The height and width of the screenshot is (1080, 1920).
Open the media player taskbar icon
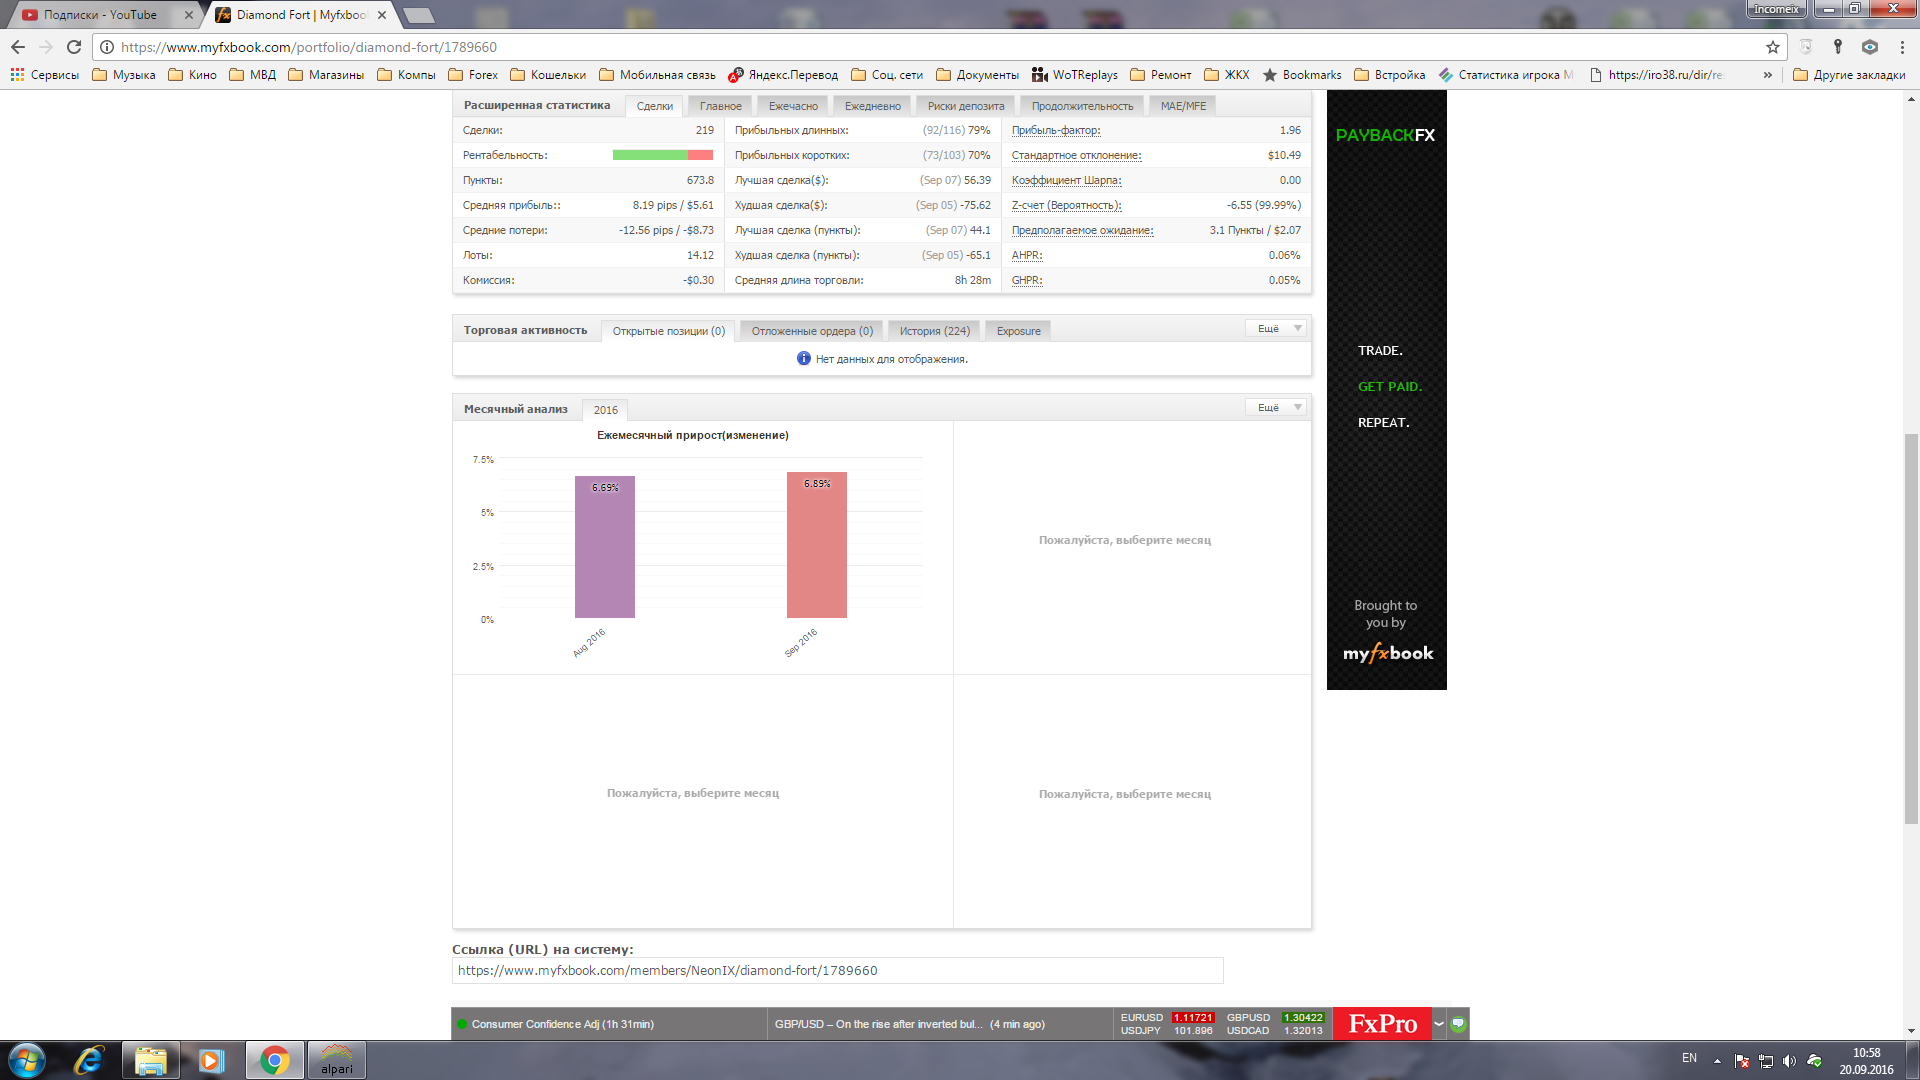(211, 1060)
